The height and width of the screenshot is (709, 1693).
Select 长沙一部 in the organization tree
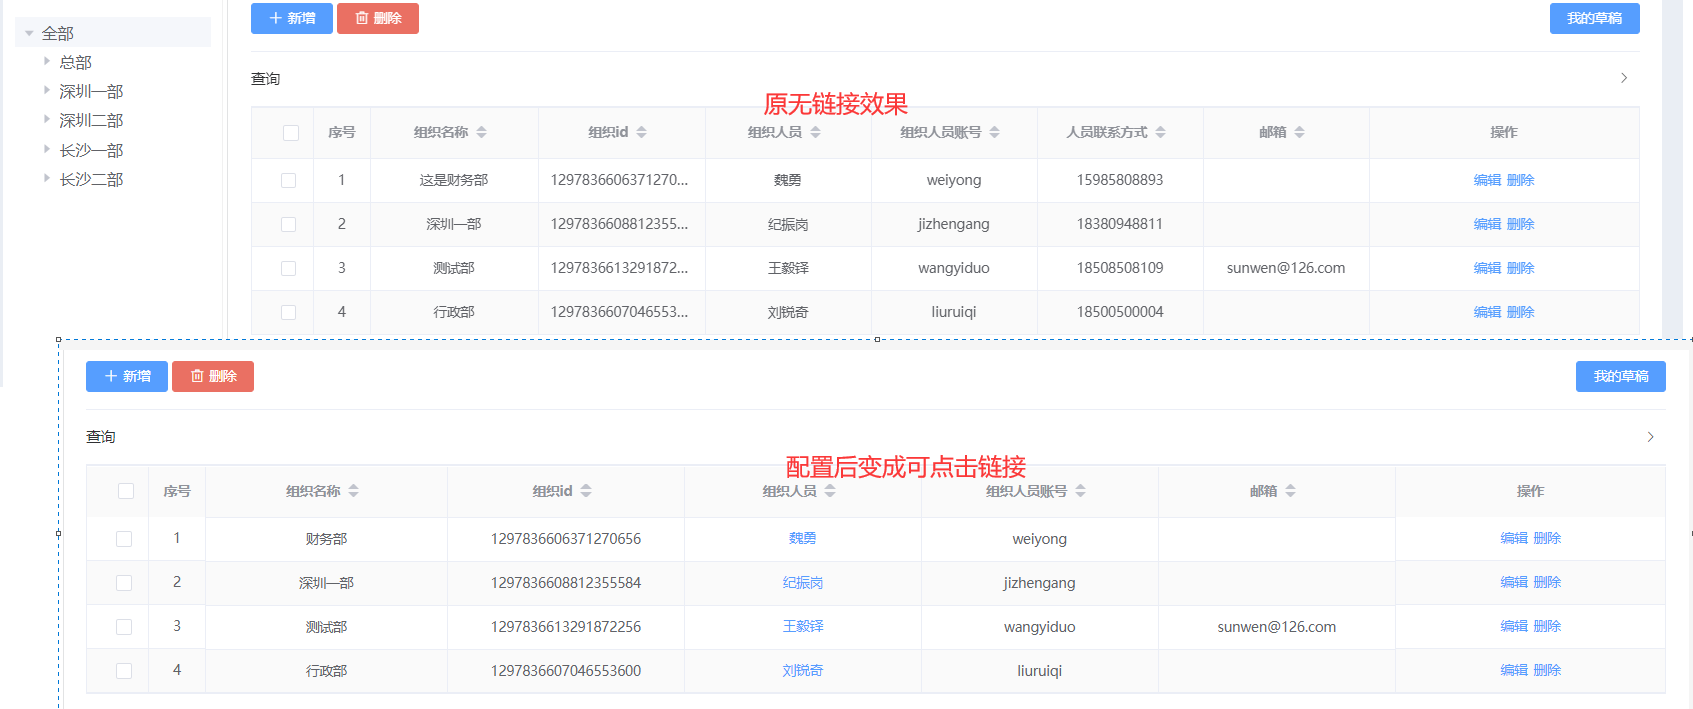pyautogui.click(x=91, y=151)
